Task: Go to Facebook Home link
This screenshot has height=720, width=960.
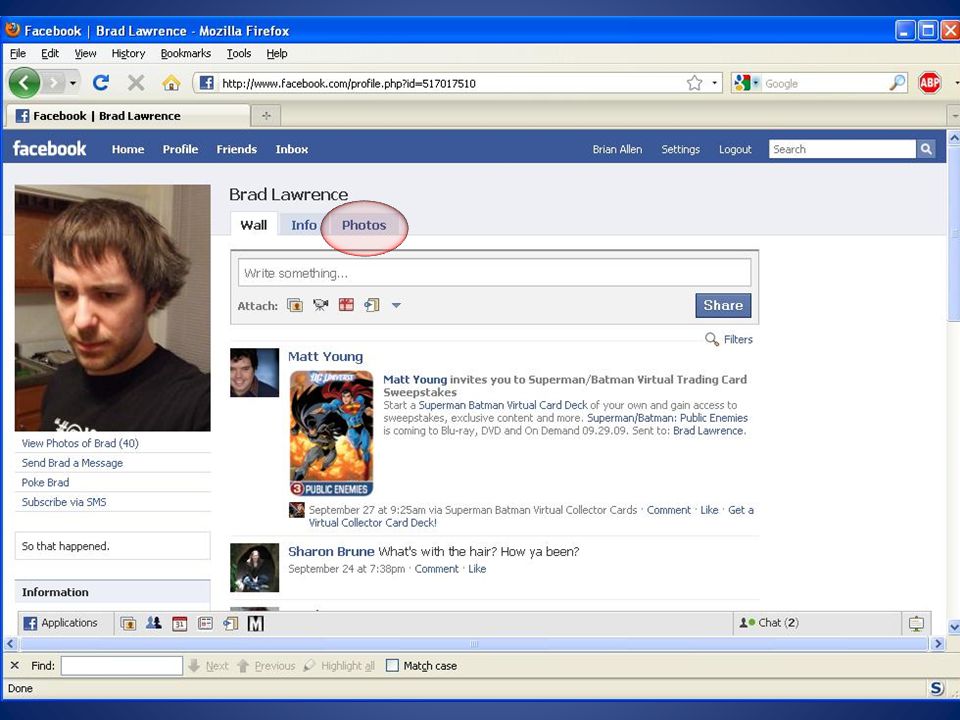Action: (128, 149)
